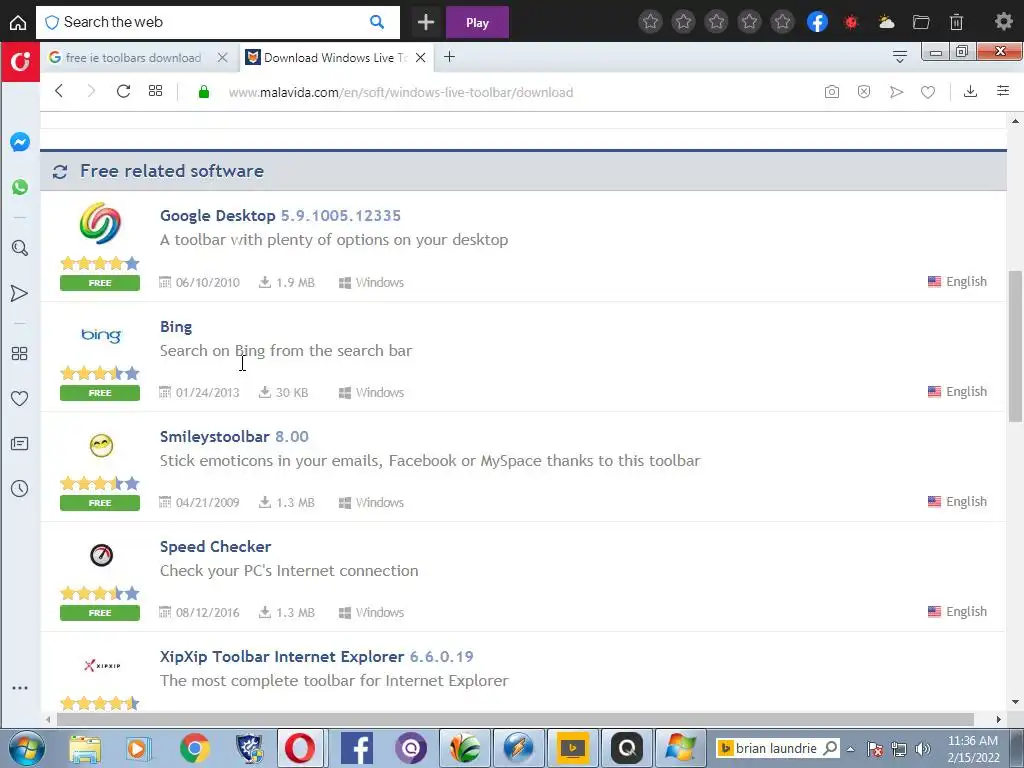Screen dimensions: 1024x768
Task: Click the trash can icon in top bar
Action: pyautogui.click(x=956, y=22)
